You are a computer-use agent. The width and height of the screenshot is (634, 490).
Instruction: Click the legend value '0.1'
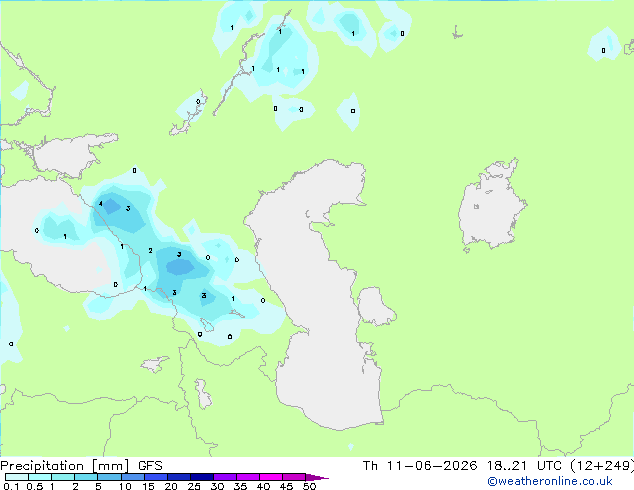11,486
